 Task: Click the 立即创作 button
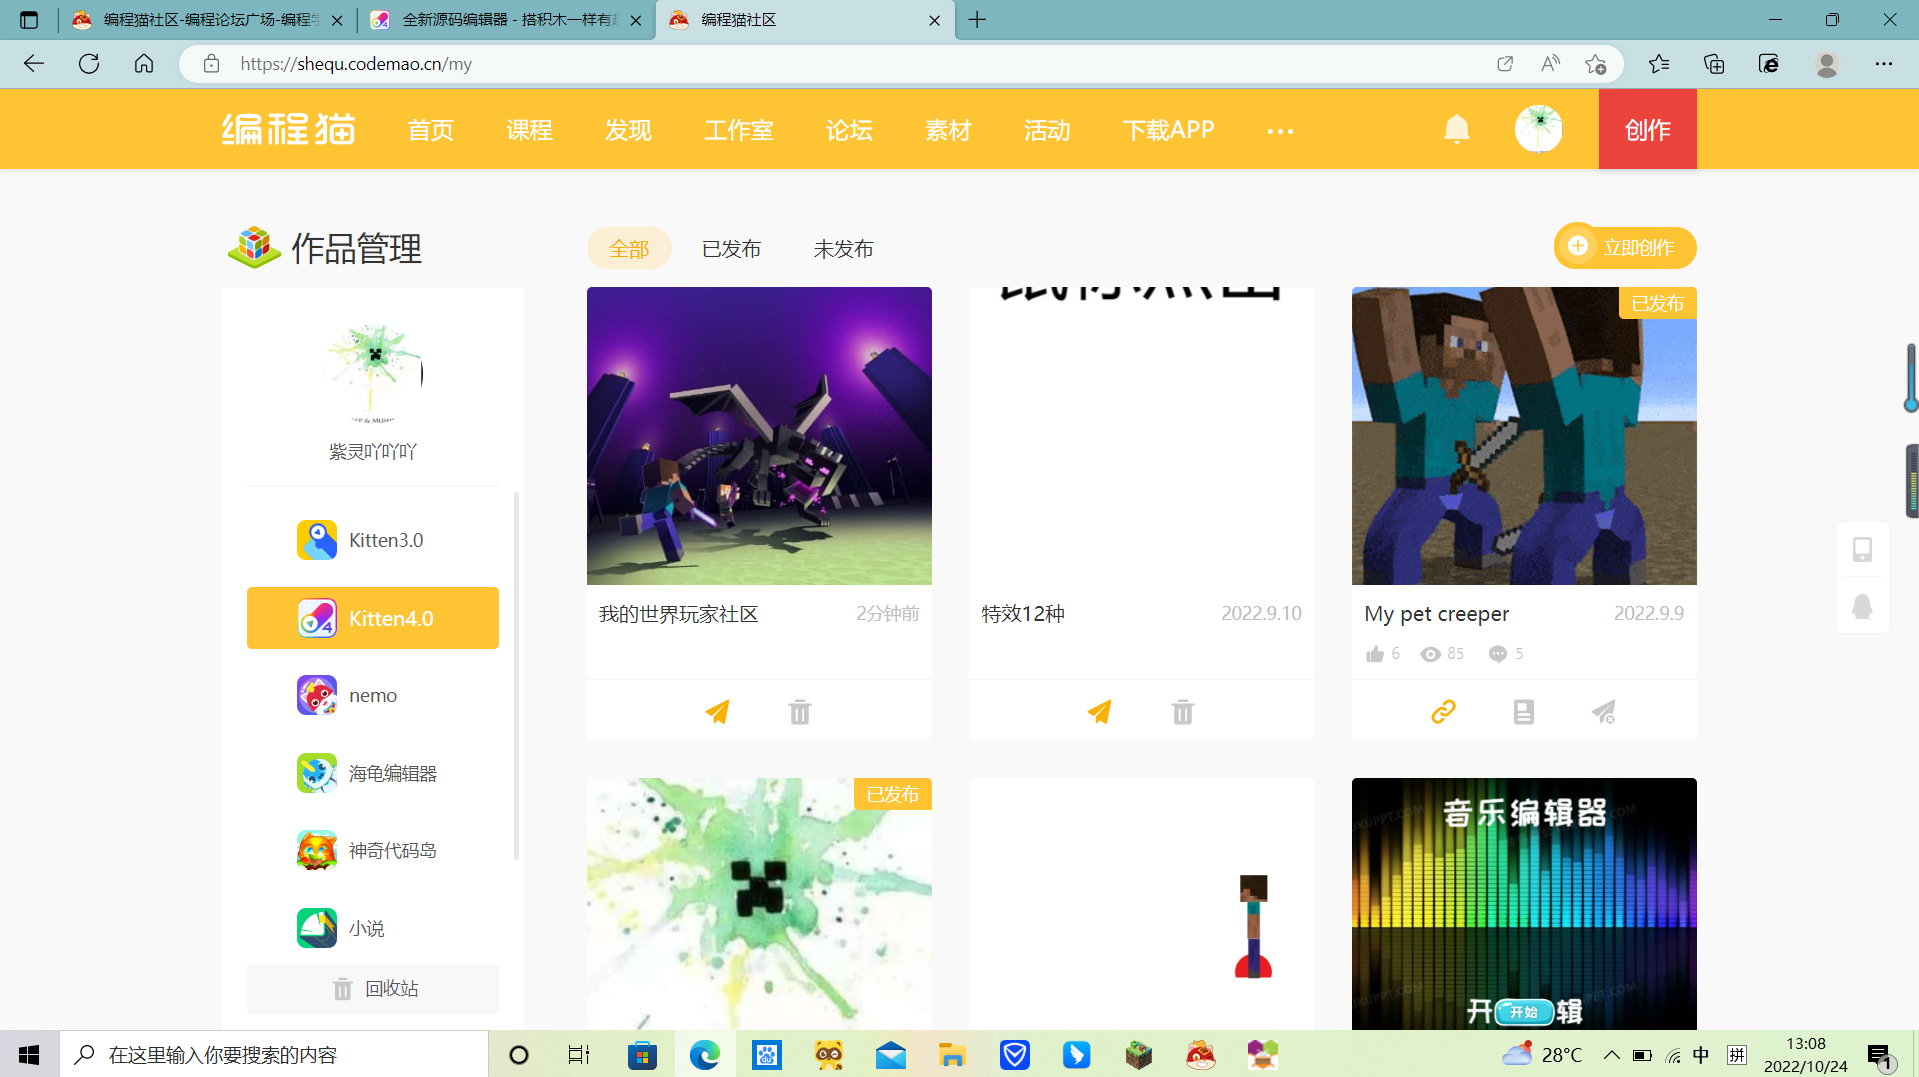tap(1625, 247)
